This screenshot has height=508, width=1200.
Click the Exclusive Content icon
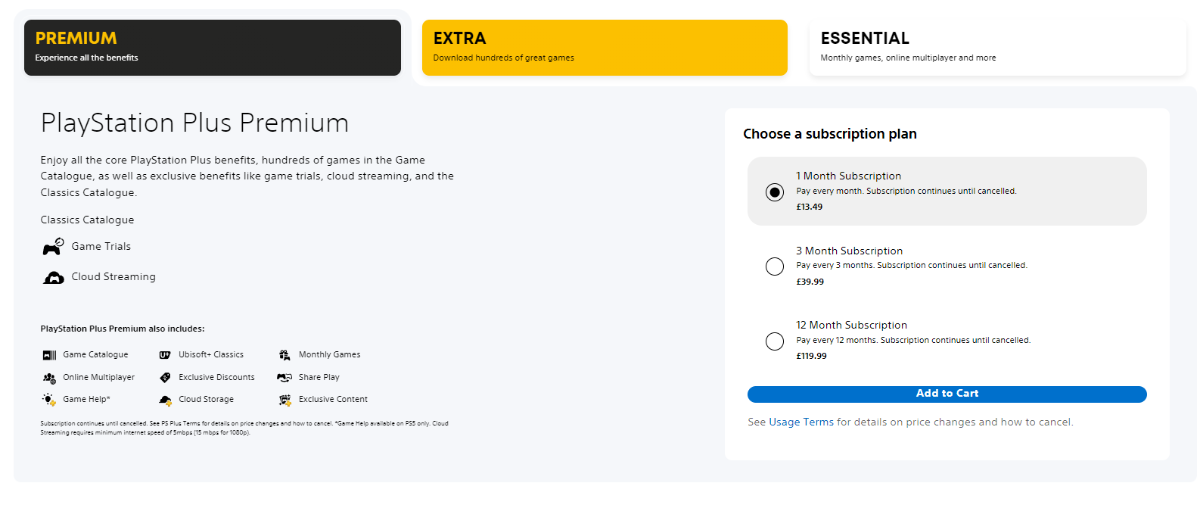[285, 400]
